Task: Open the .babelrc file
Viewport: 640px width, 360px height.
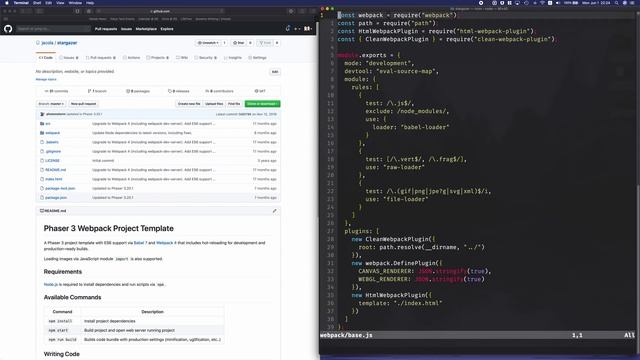Action: coord(52,142)
